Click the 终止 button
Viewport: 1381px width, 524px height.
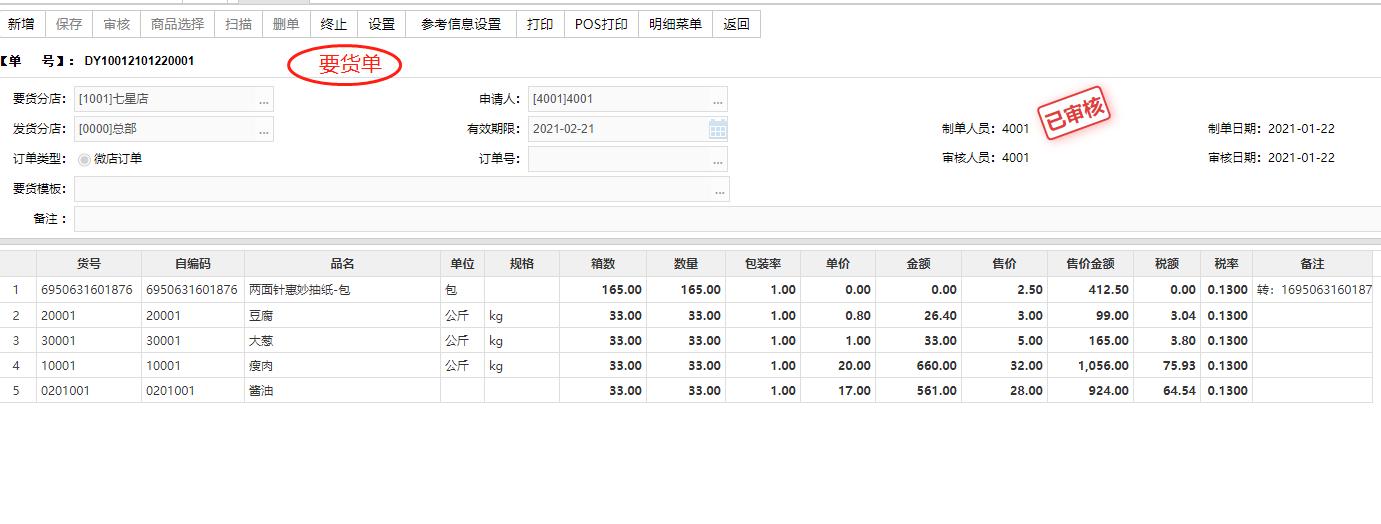(x=334, y=24)
